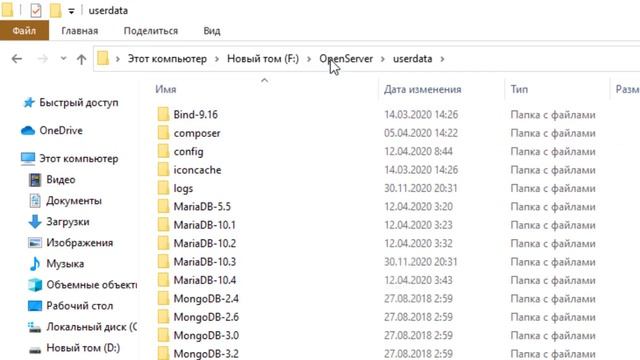
Task: Switch to the Главная ribbon tab
Action: tap(80, 31)
